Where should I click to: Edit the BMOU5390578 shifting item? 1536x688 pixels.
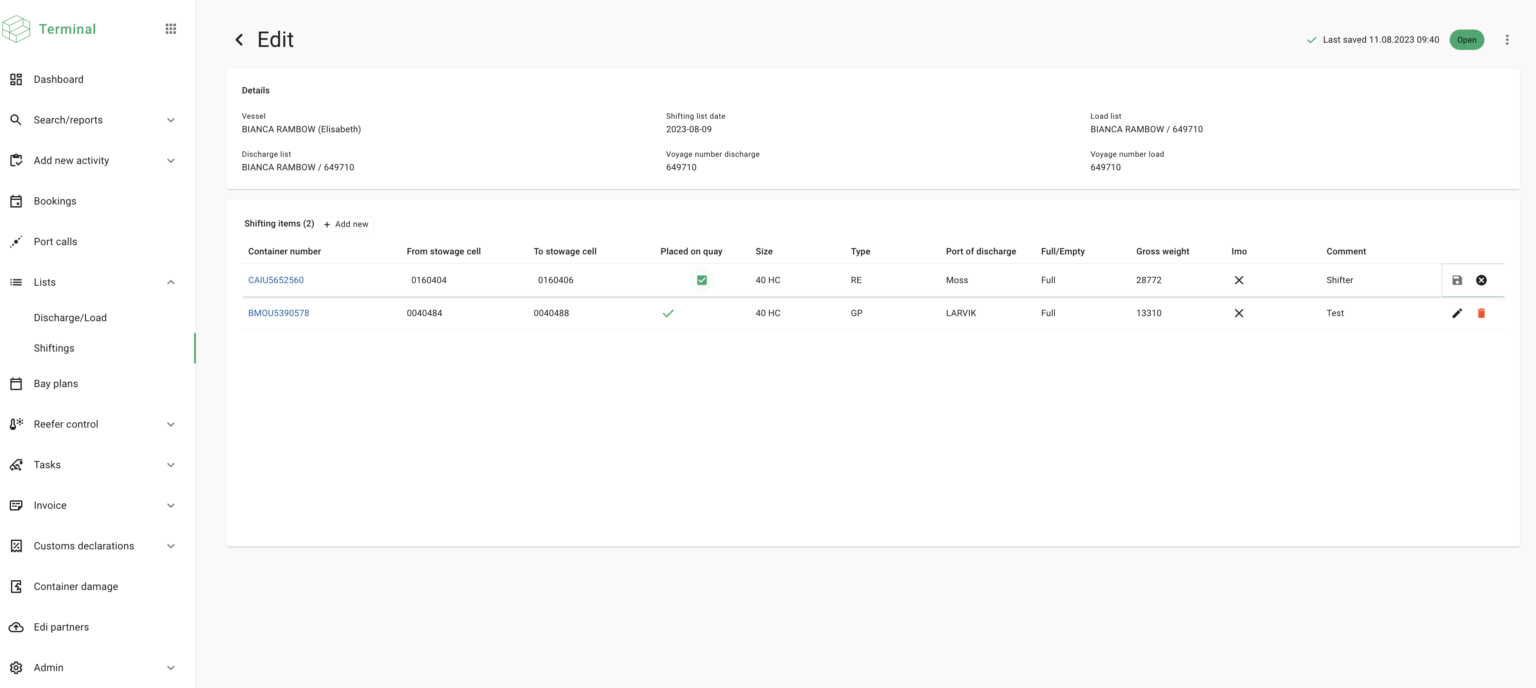[1457, 313]
